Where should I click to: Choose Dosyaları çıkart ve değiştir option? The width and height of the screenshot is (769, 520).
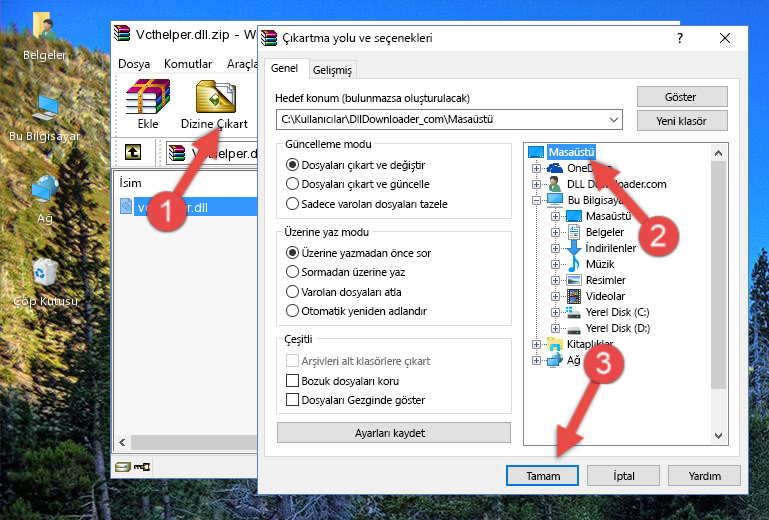pos(356,165)
